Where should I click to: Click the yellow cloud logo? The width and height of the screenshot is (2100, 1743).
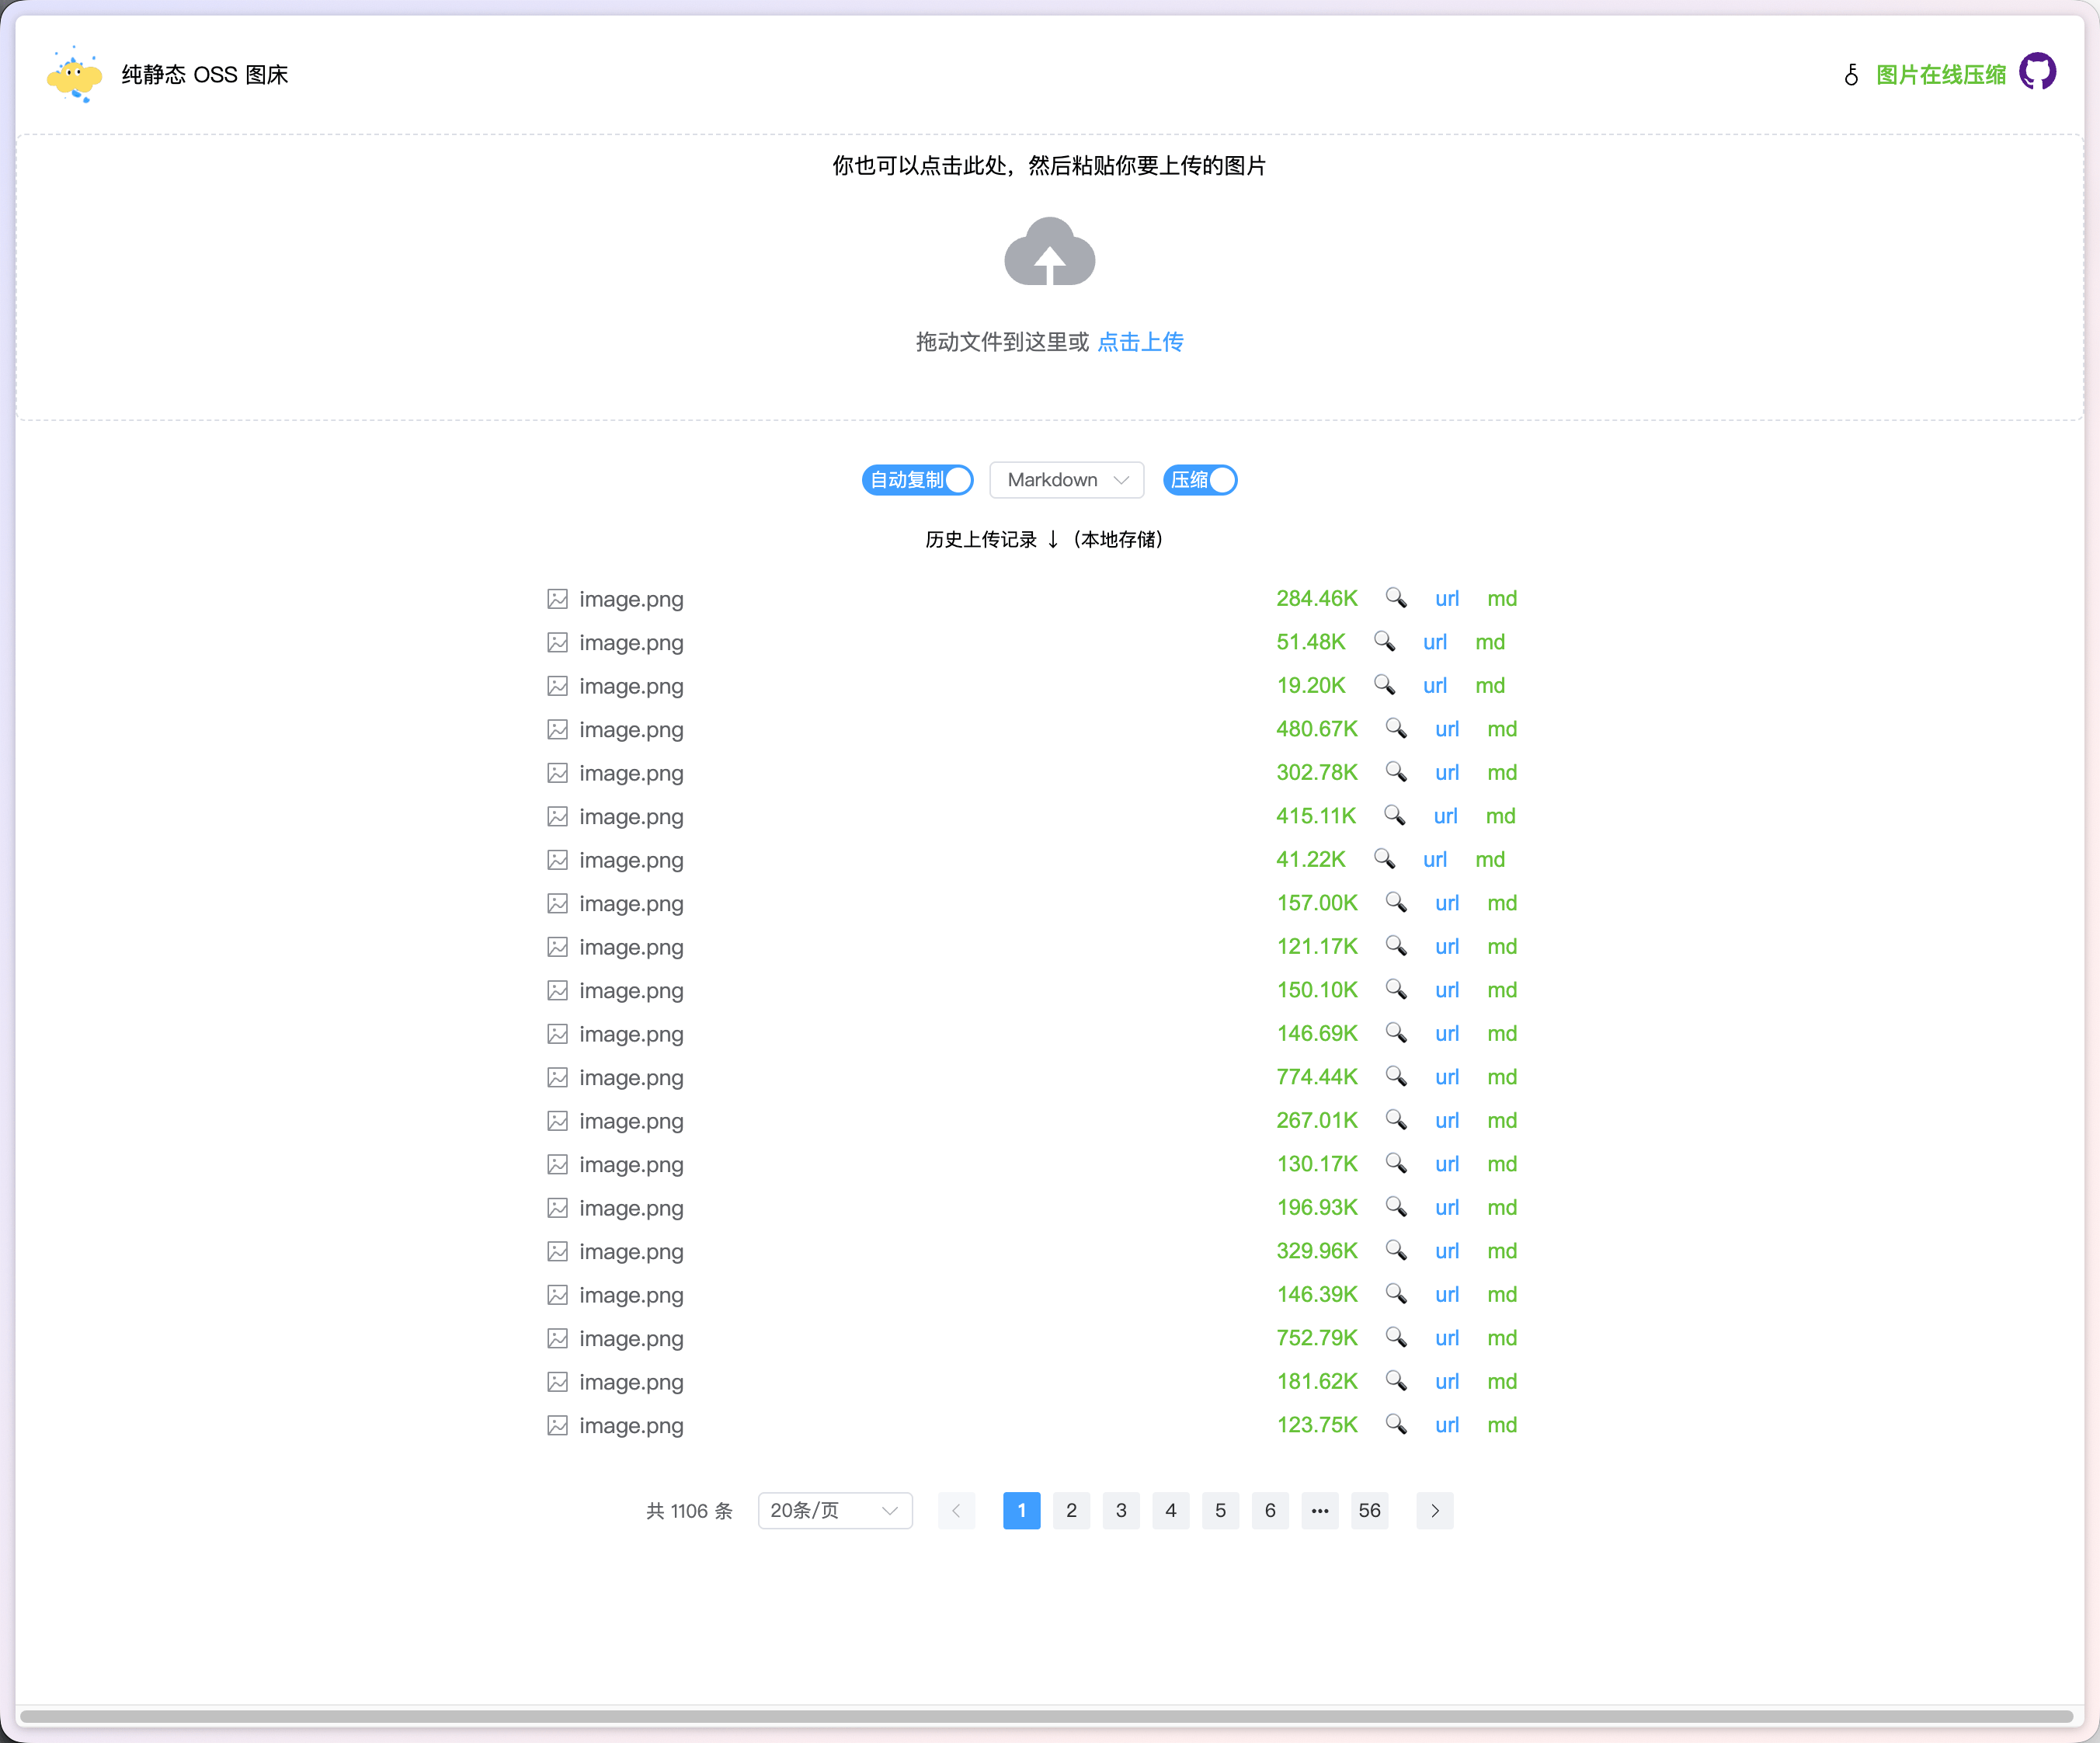(x=74, y=75)
